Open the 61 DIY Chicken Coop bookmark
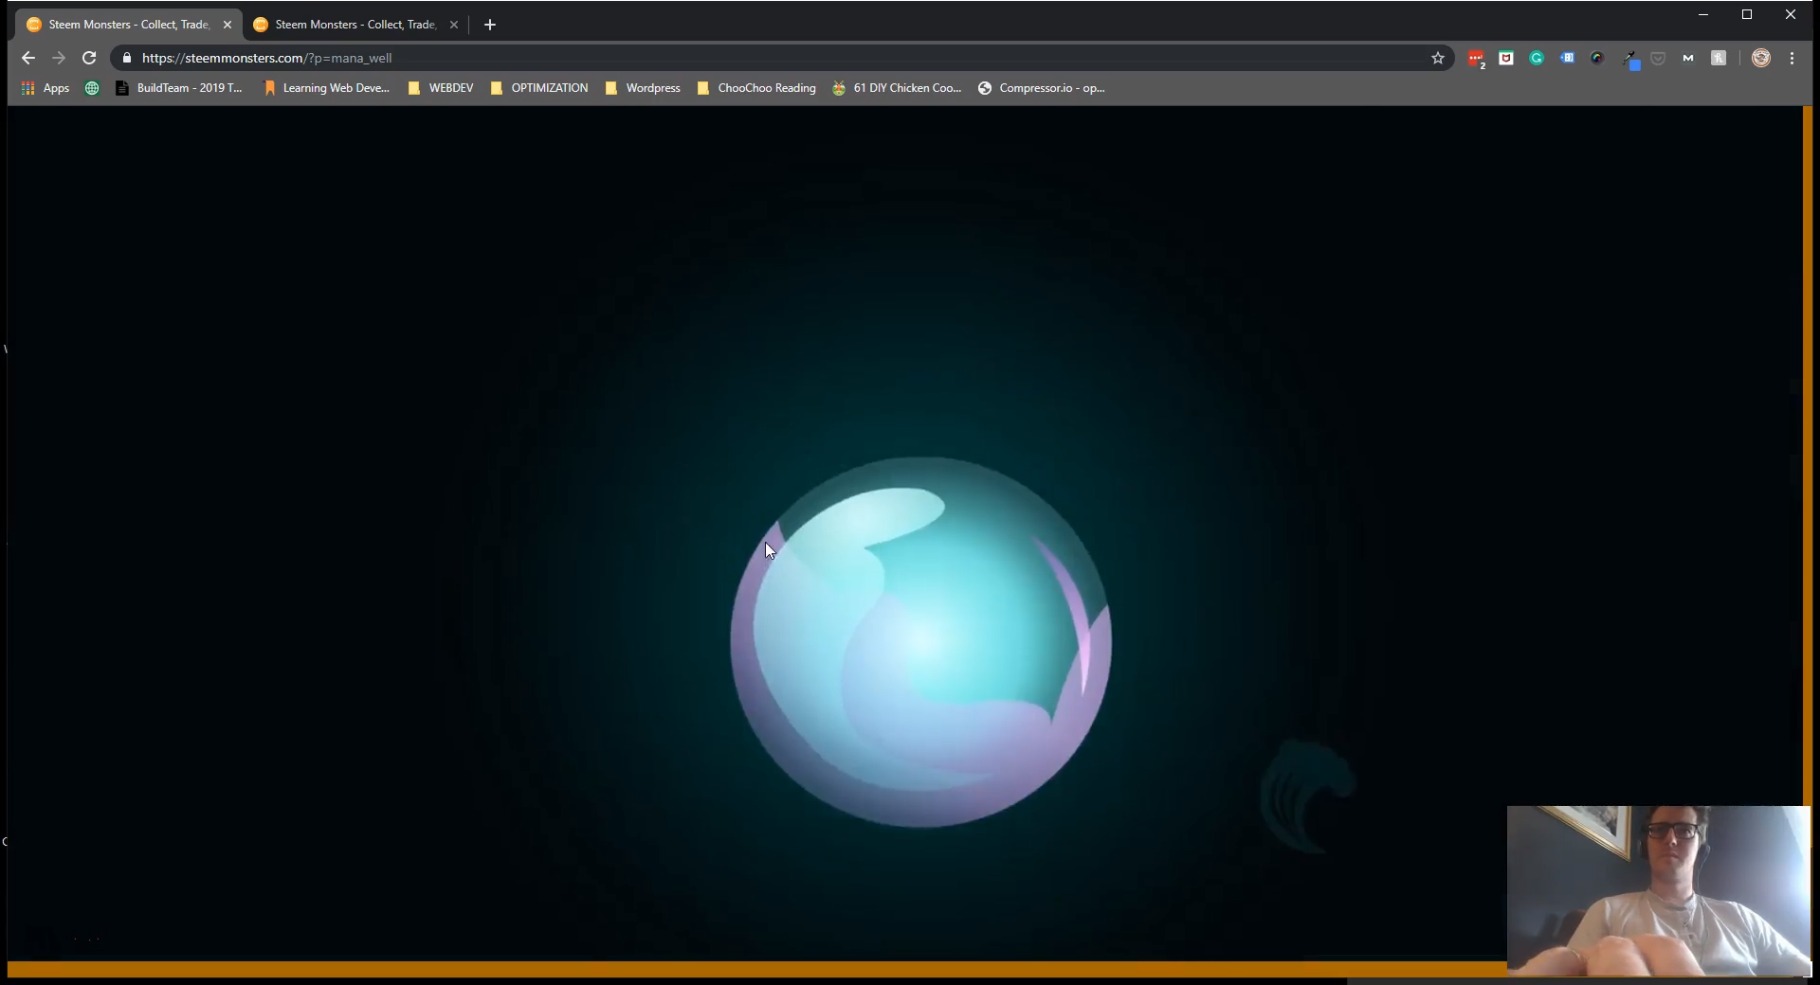 coord(897,88)
